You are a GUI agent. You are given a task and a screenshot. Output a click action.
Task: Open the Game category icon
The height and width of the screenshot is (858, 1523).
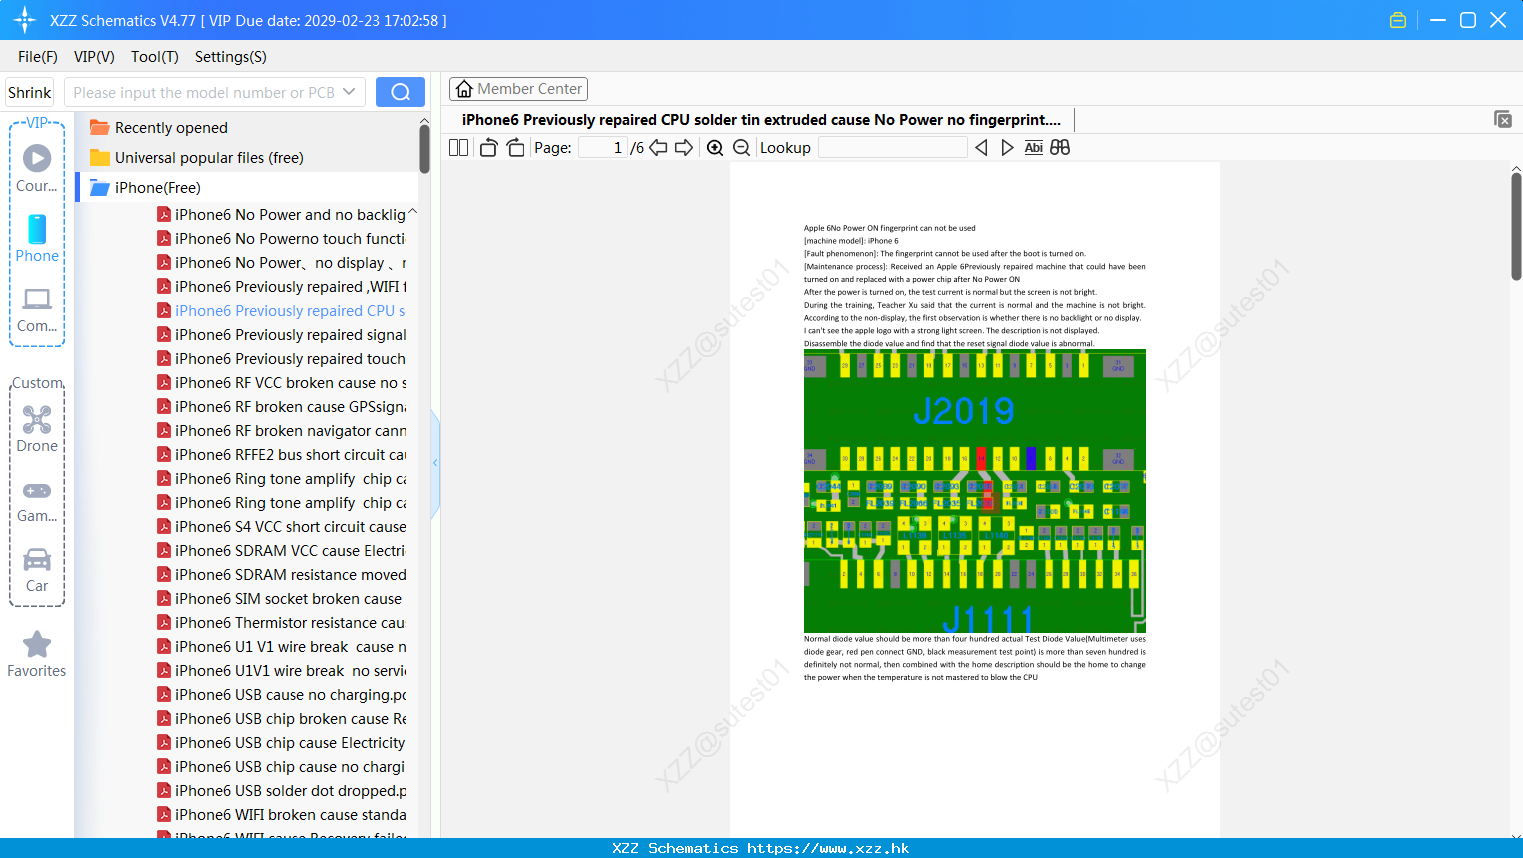click(x=37, y=500)
